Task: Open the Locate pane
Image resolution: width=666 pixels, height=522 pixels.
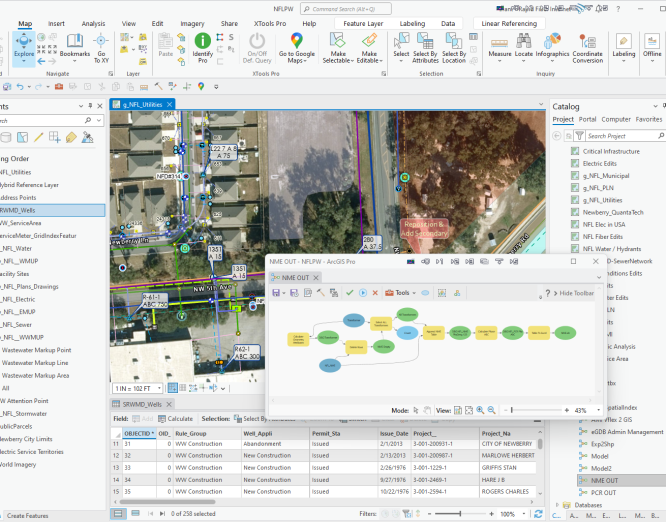Action: [x=523, y=47]
